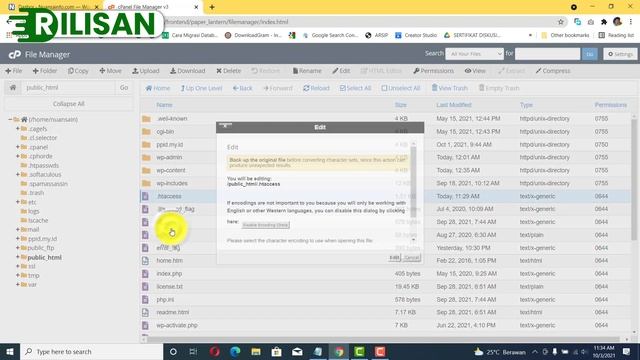The width and height of the screenshot is (640, 360).
Task: Expand the public_ftp tree folder
Action: tap(18, 248)
